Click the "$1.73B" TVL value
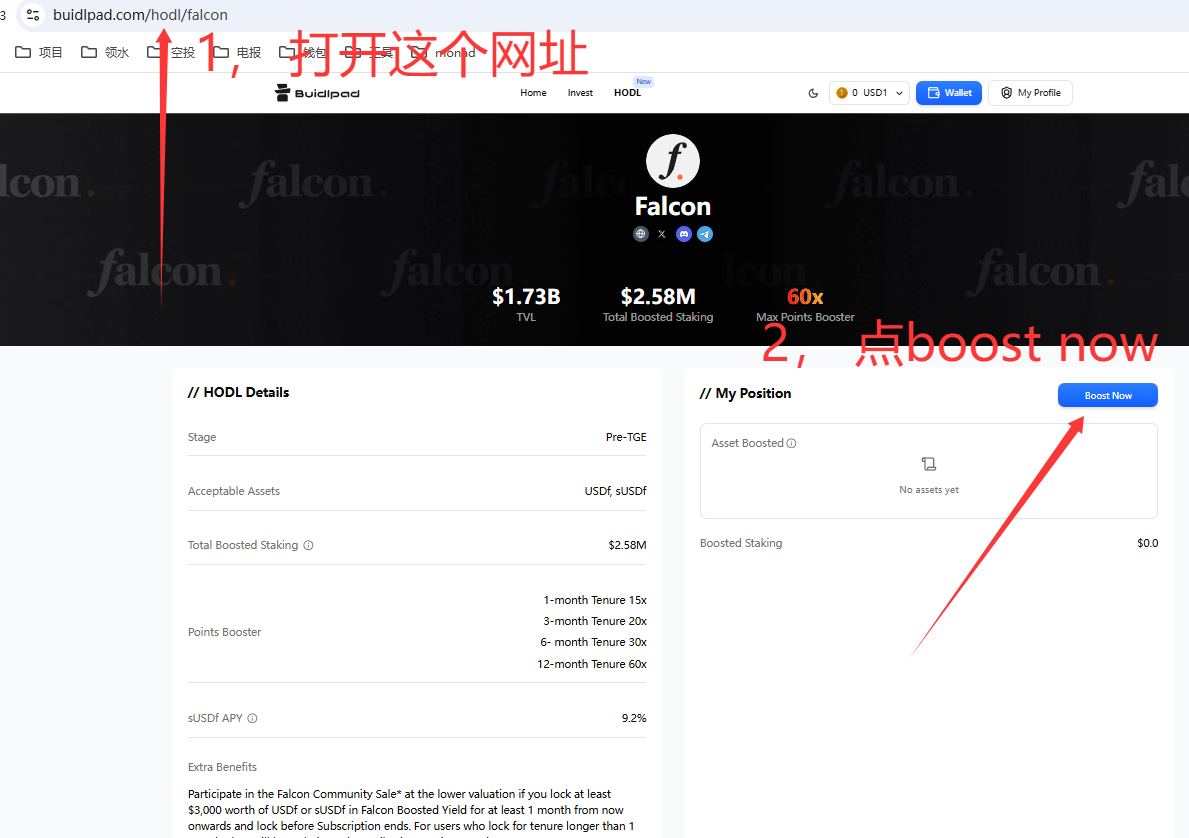 [x=526, y=297]
